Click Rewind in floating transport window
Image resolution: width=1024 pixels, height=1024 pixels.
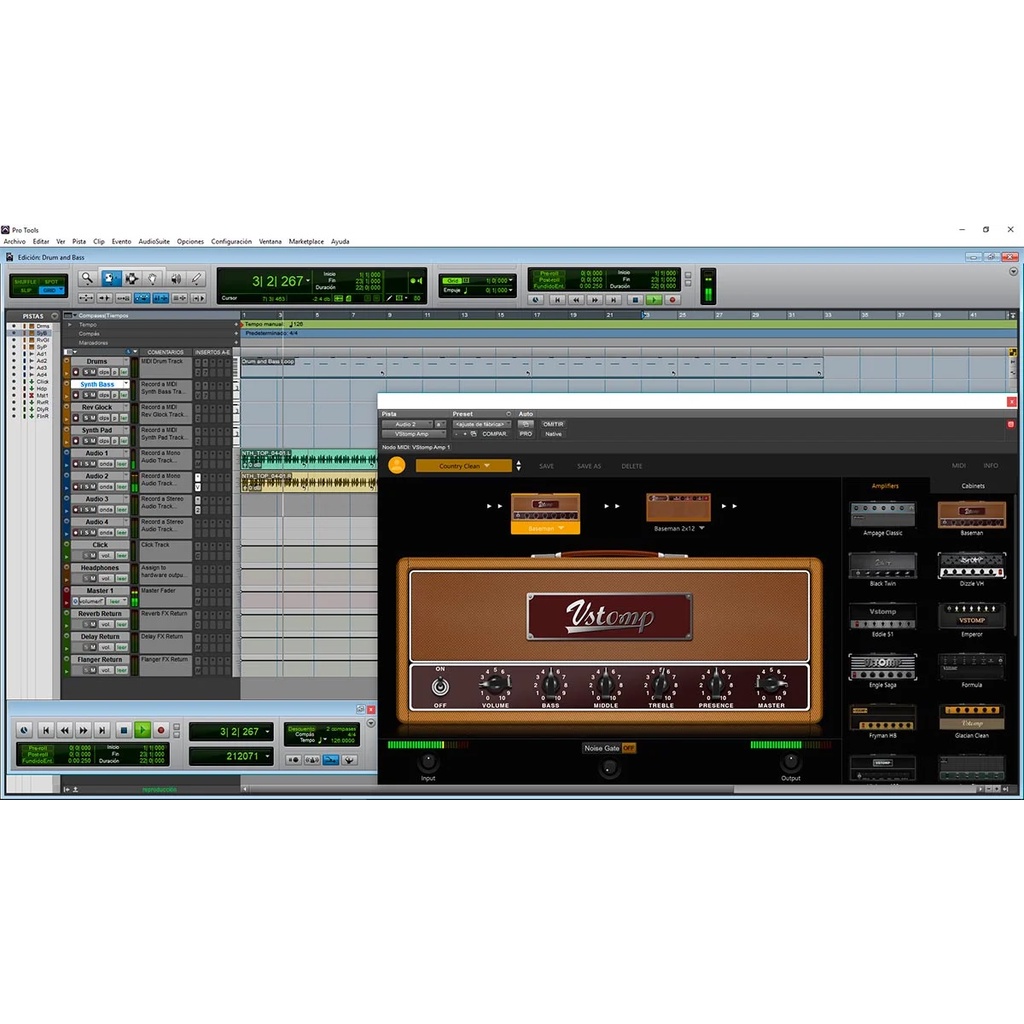pyautogui.click(x=64, y=730)
